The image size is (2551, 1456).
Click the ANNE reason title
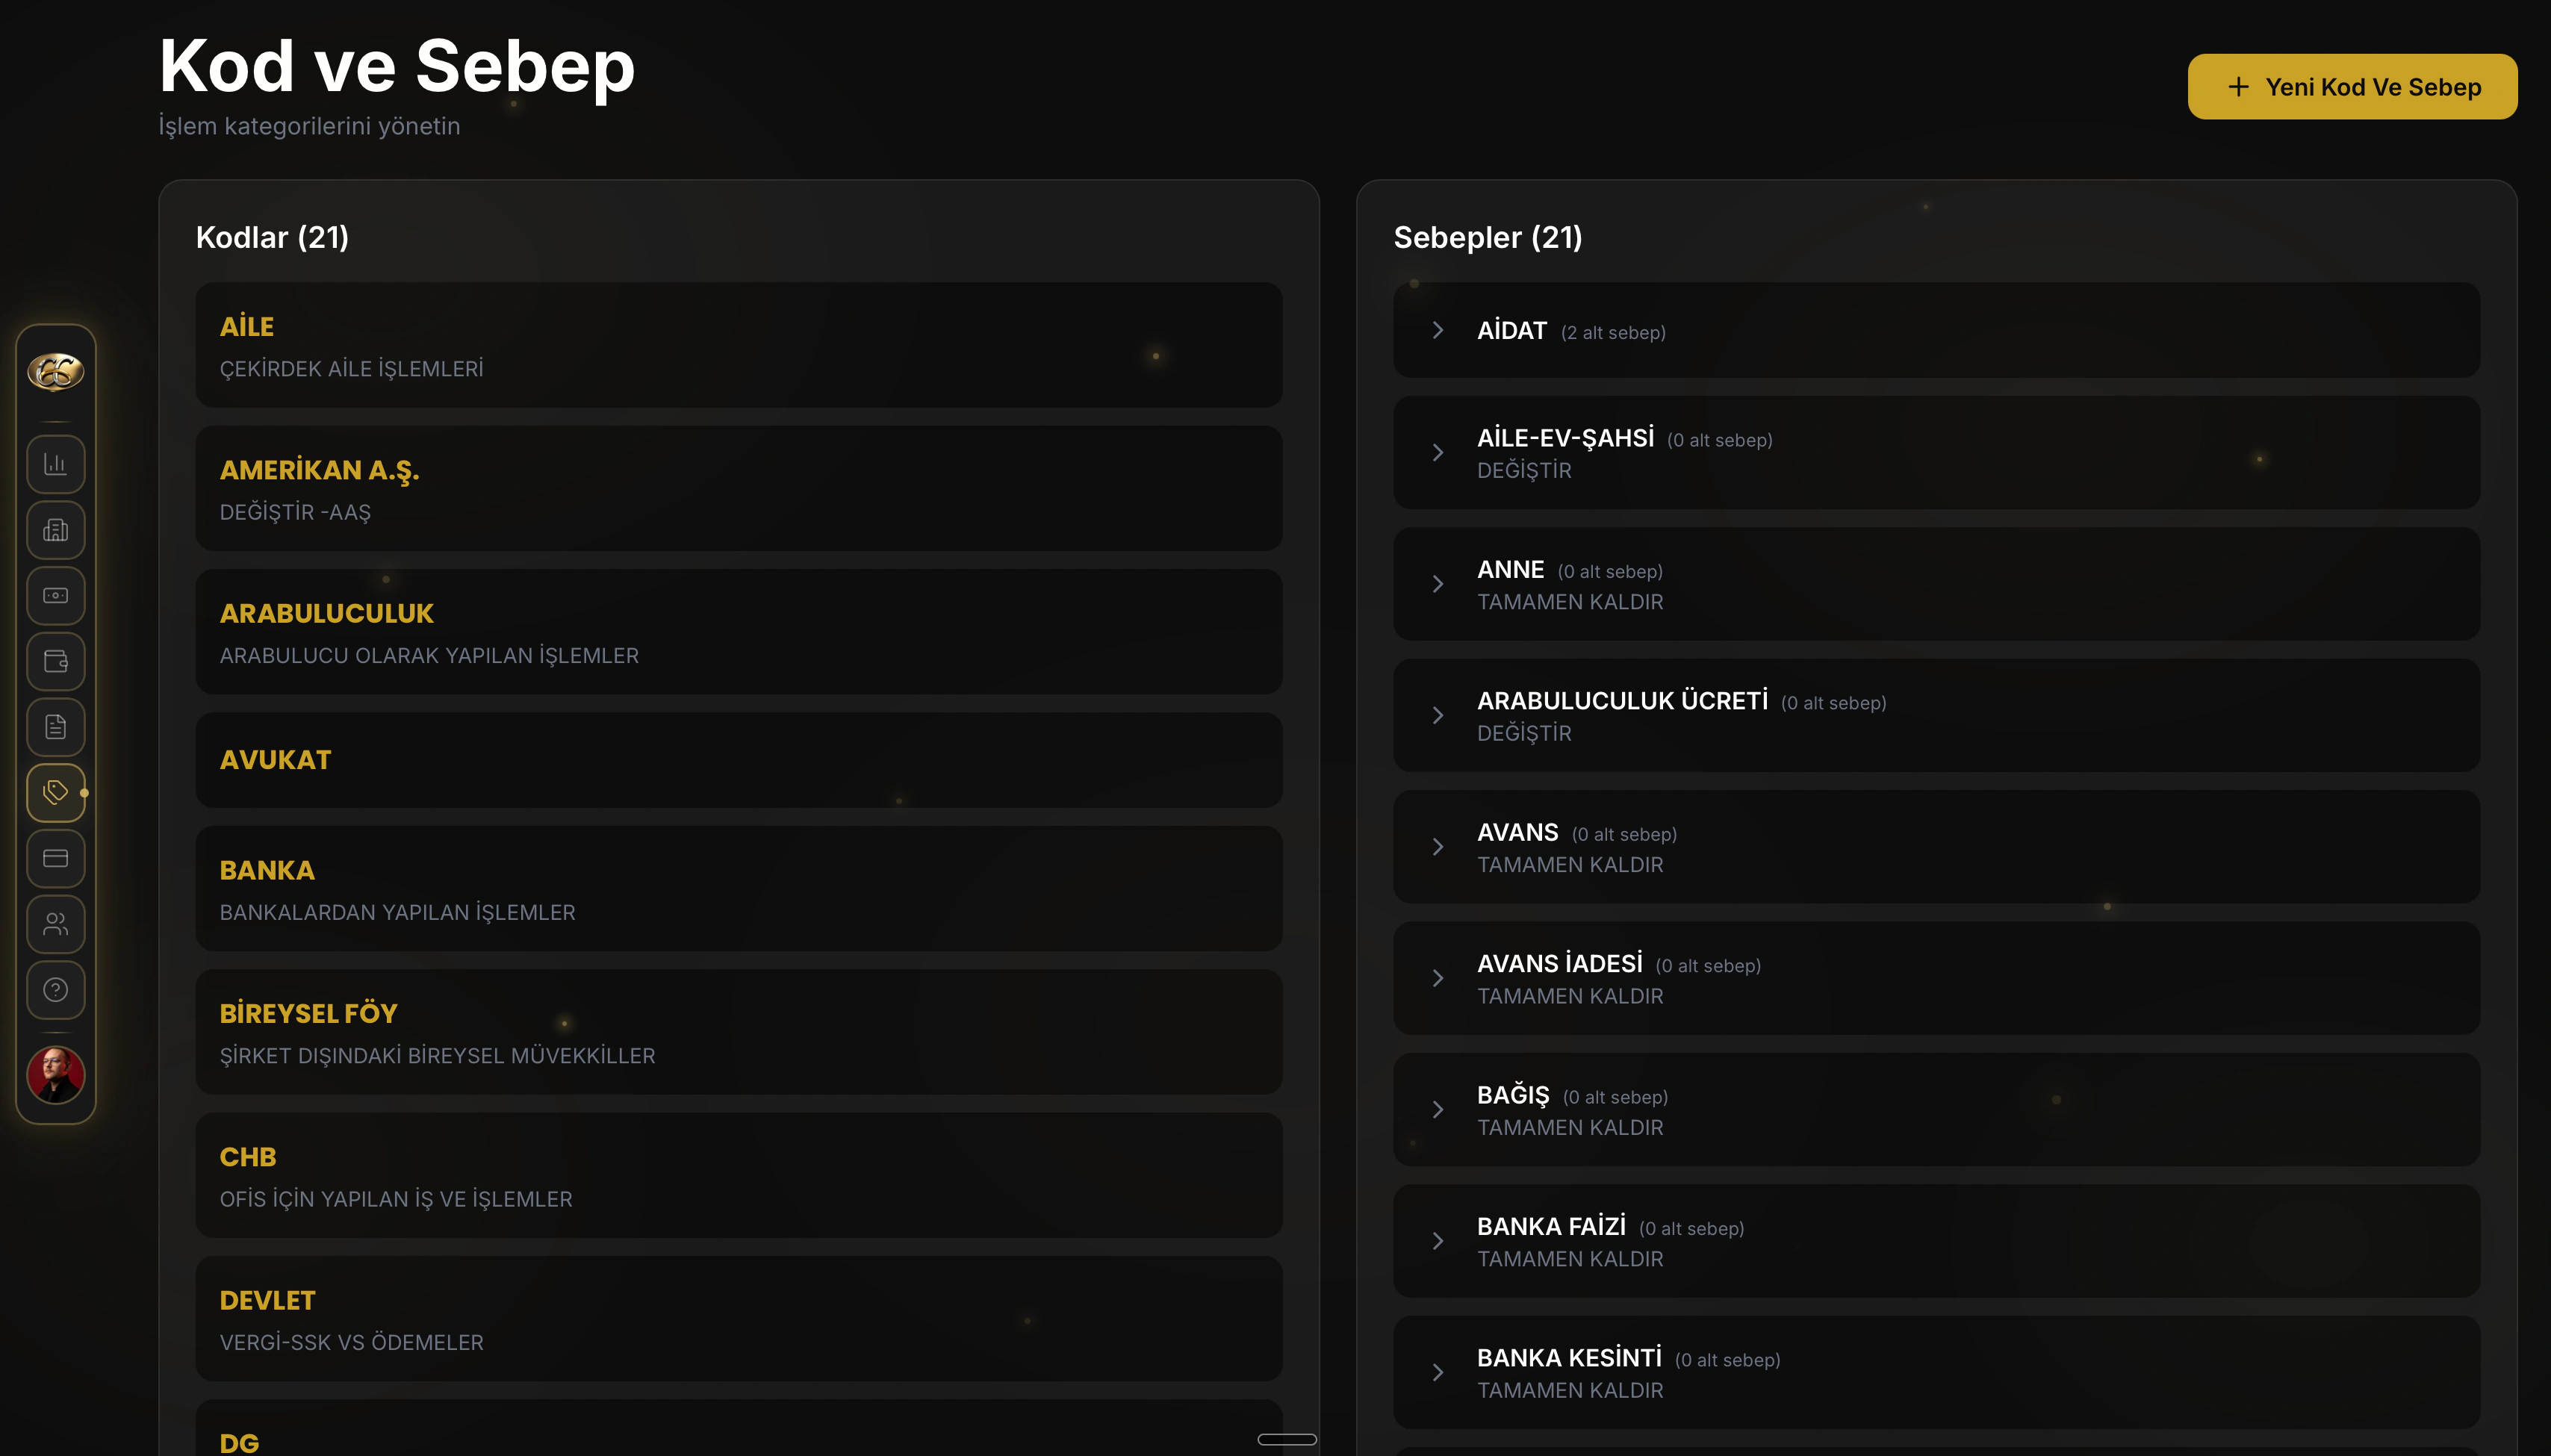pos(1510,569)
